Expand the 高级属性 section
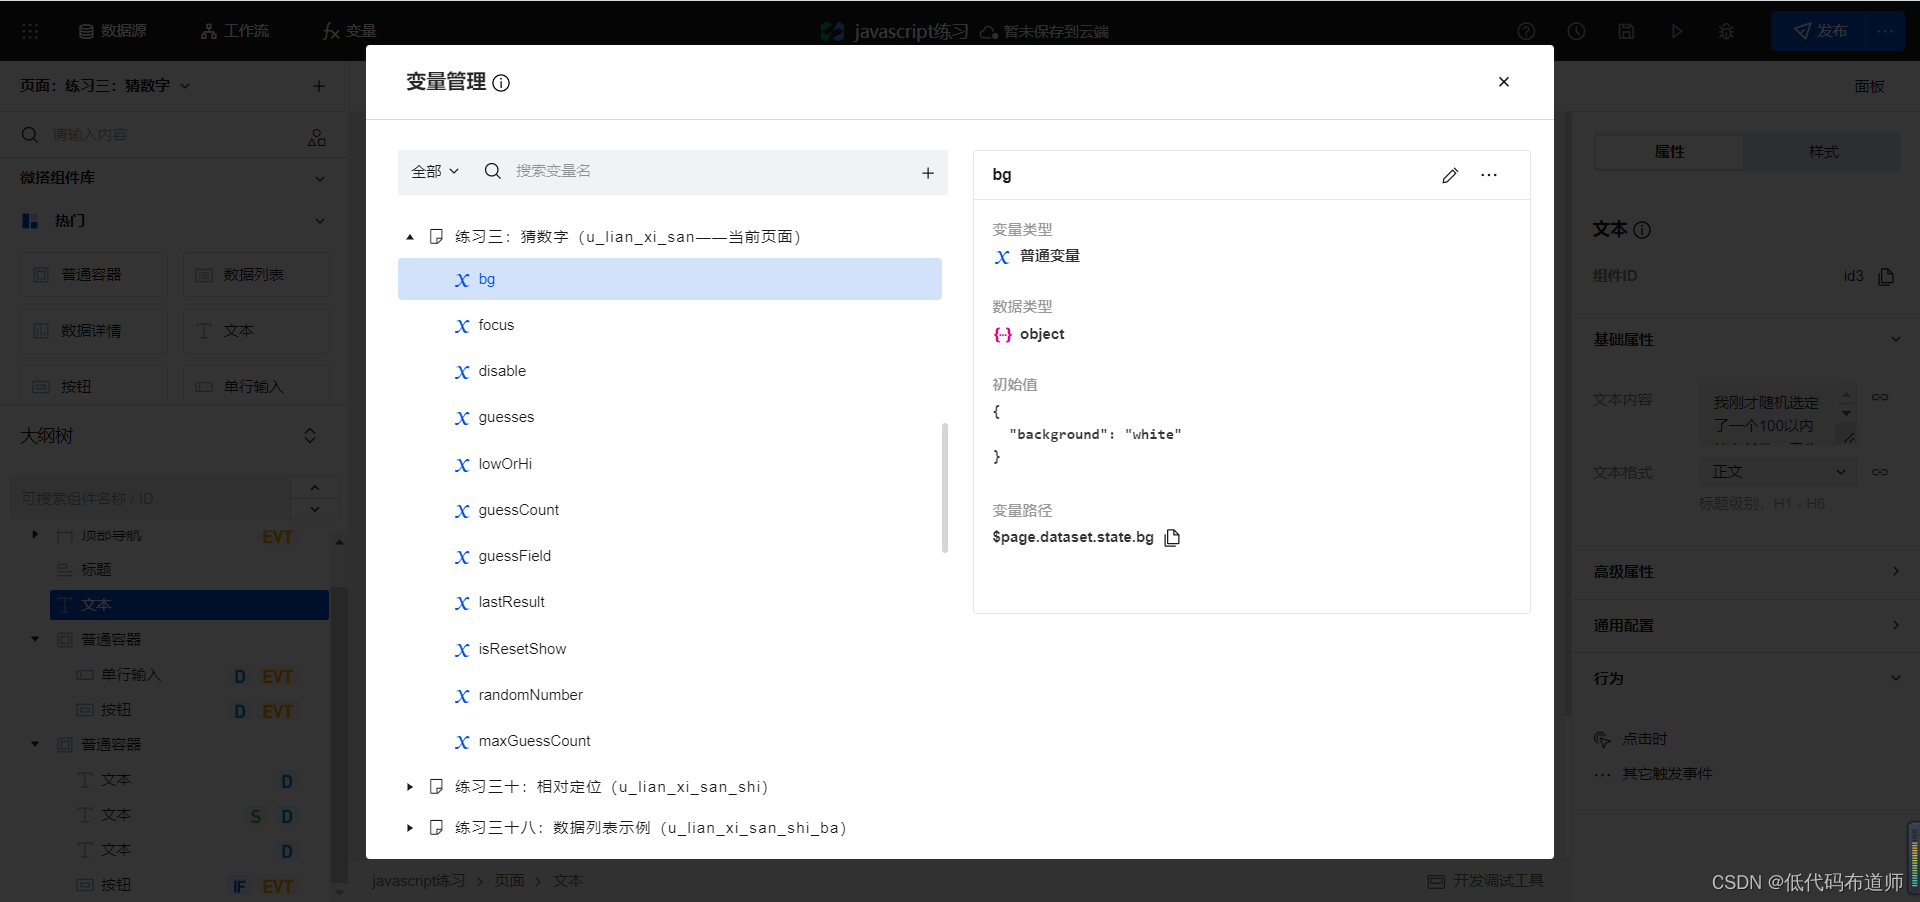This screenshot has width=1920, height=902. [x=1895, y=572]
